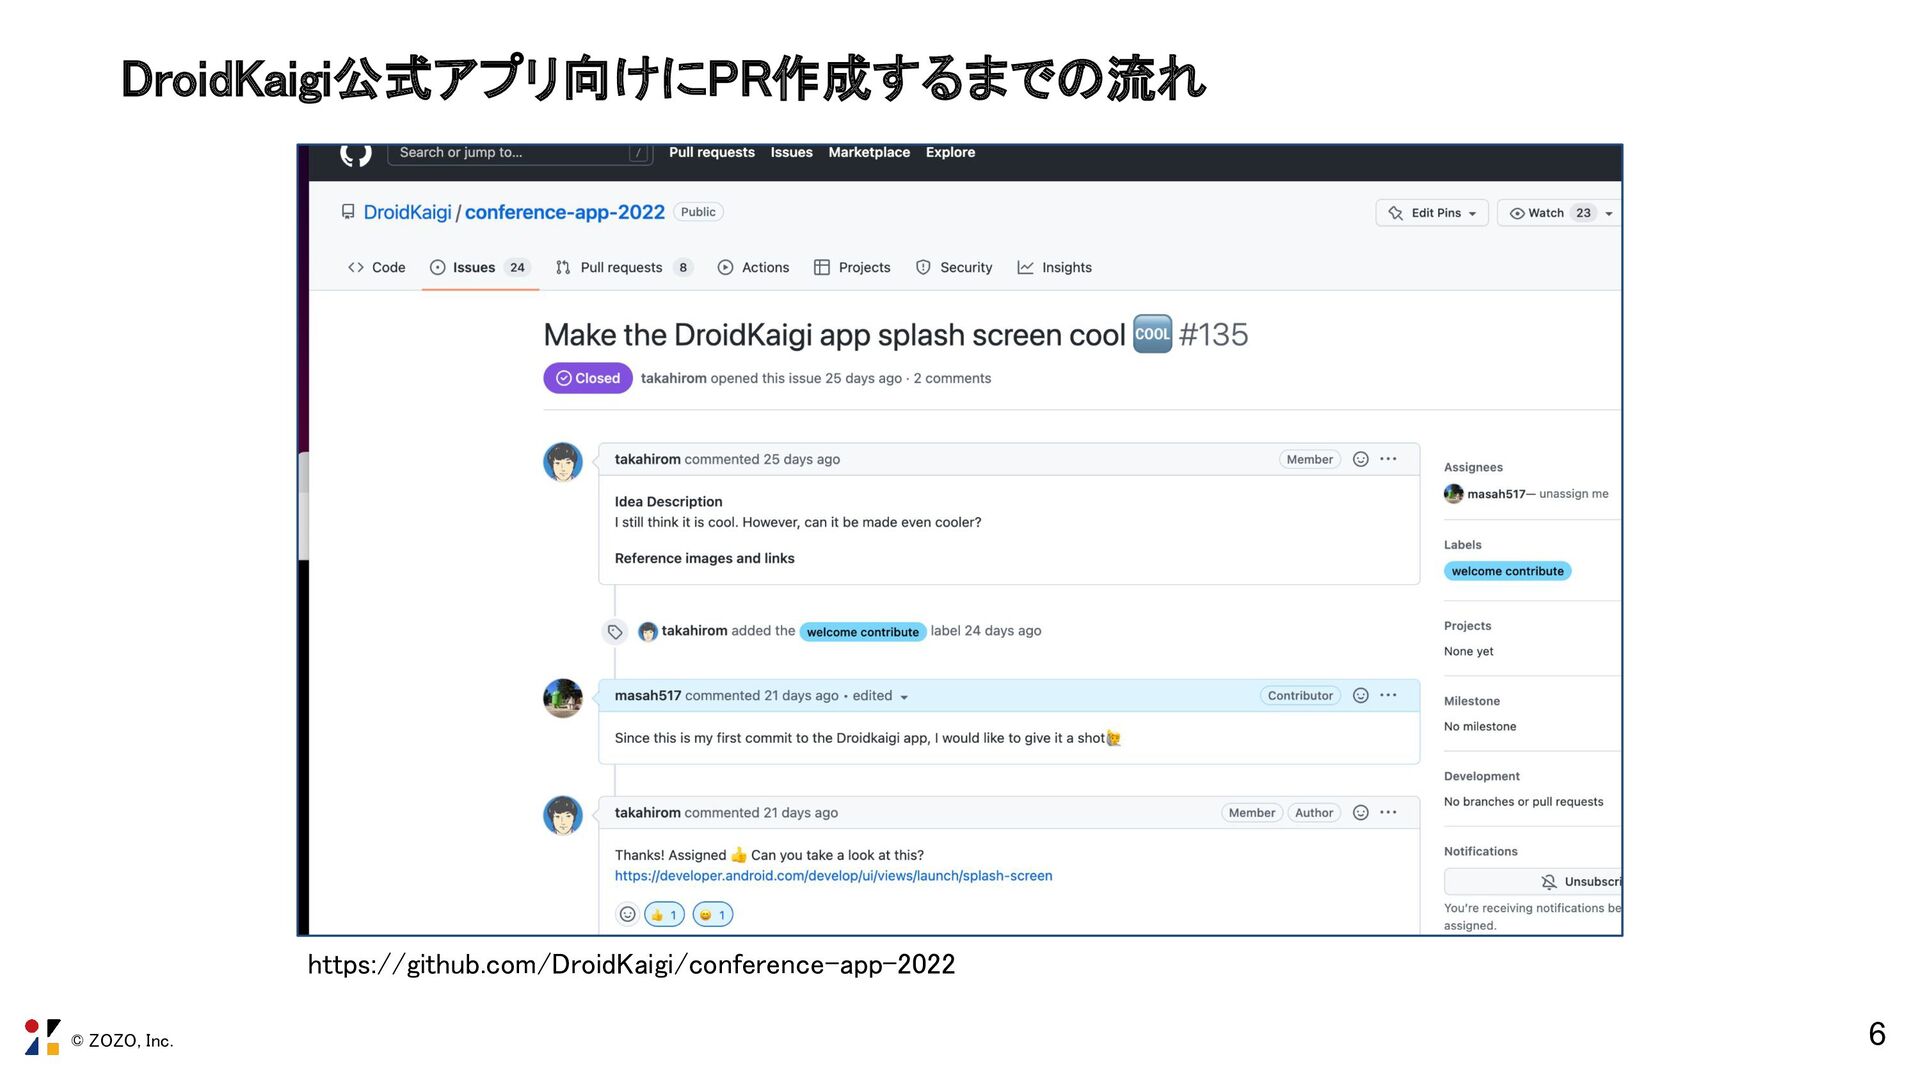Open the Edit Pins dropdown
Viewport: 1920px width, 1080px height.
(x=1432, y=213)
